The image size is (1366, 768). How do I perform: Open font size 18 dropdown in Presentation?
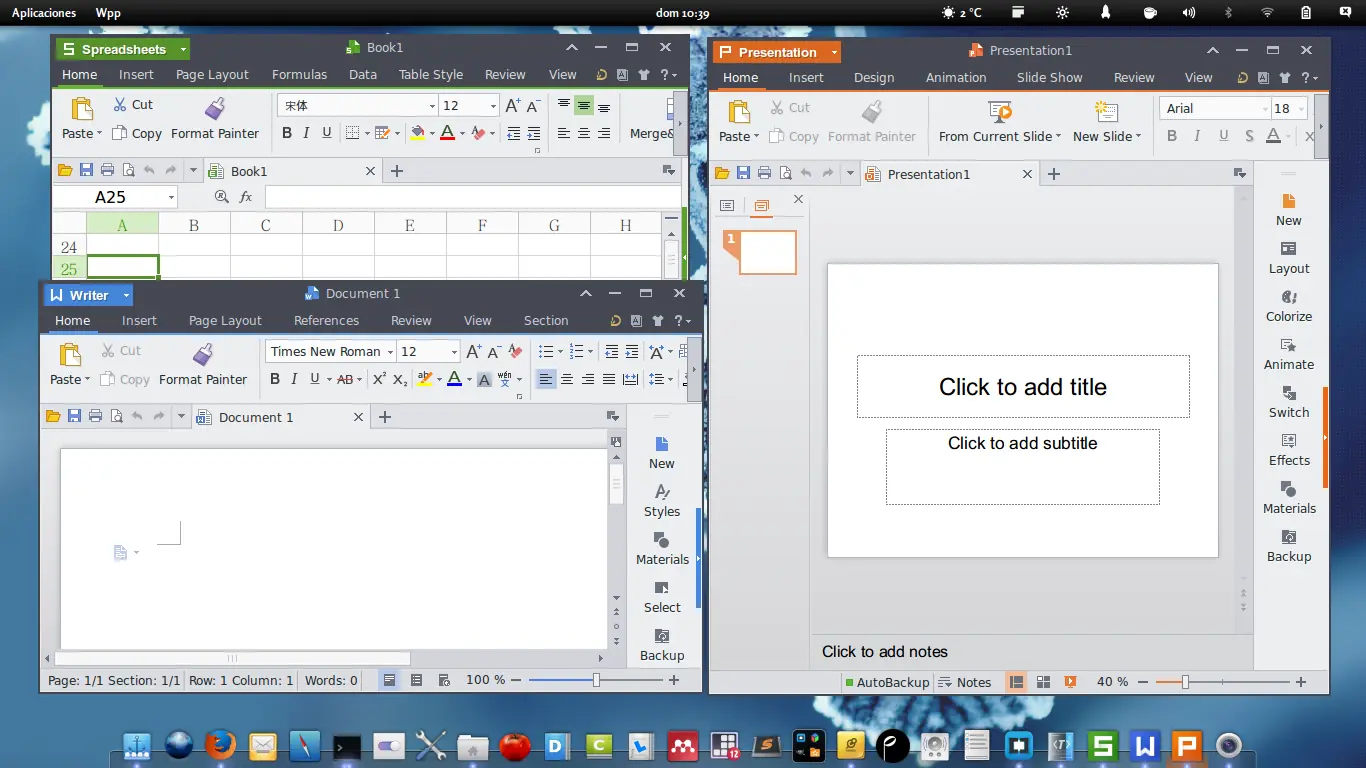tap(1301, 109)
